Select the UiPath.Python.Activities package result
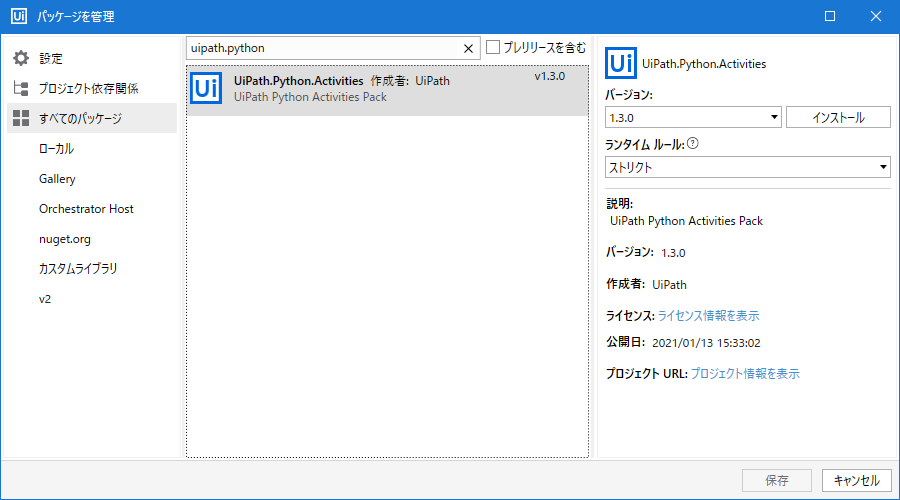The image size is (900, 500). [x=387, y=91]
